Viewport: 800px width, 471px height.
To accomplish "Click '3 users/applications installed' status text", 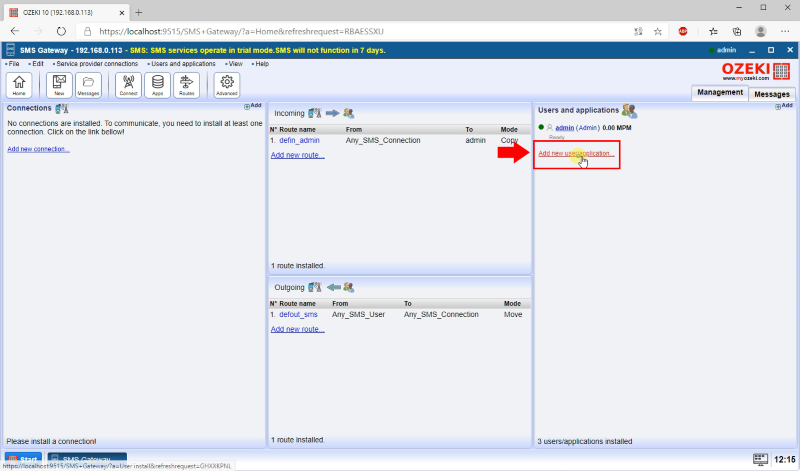I will pos(585,441).
